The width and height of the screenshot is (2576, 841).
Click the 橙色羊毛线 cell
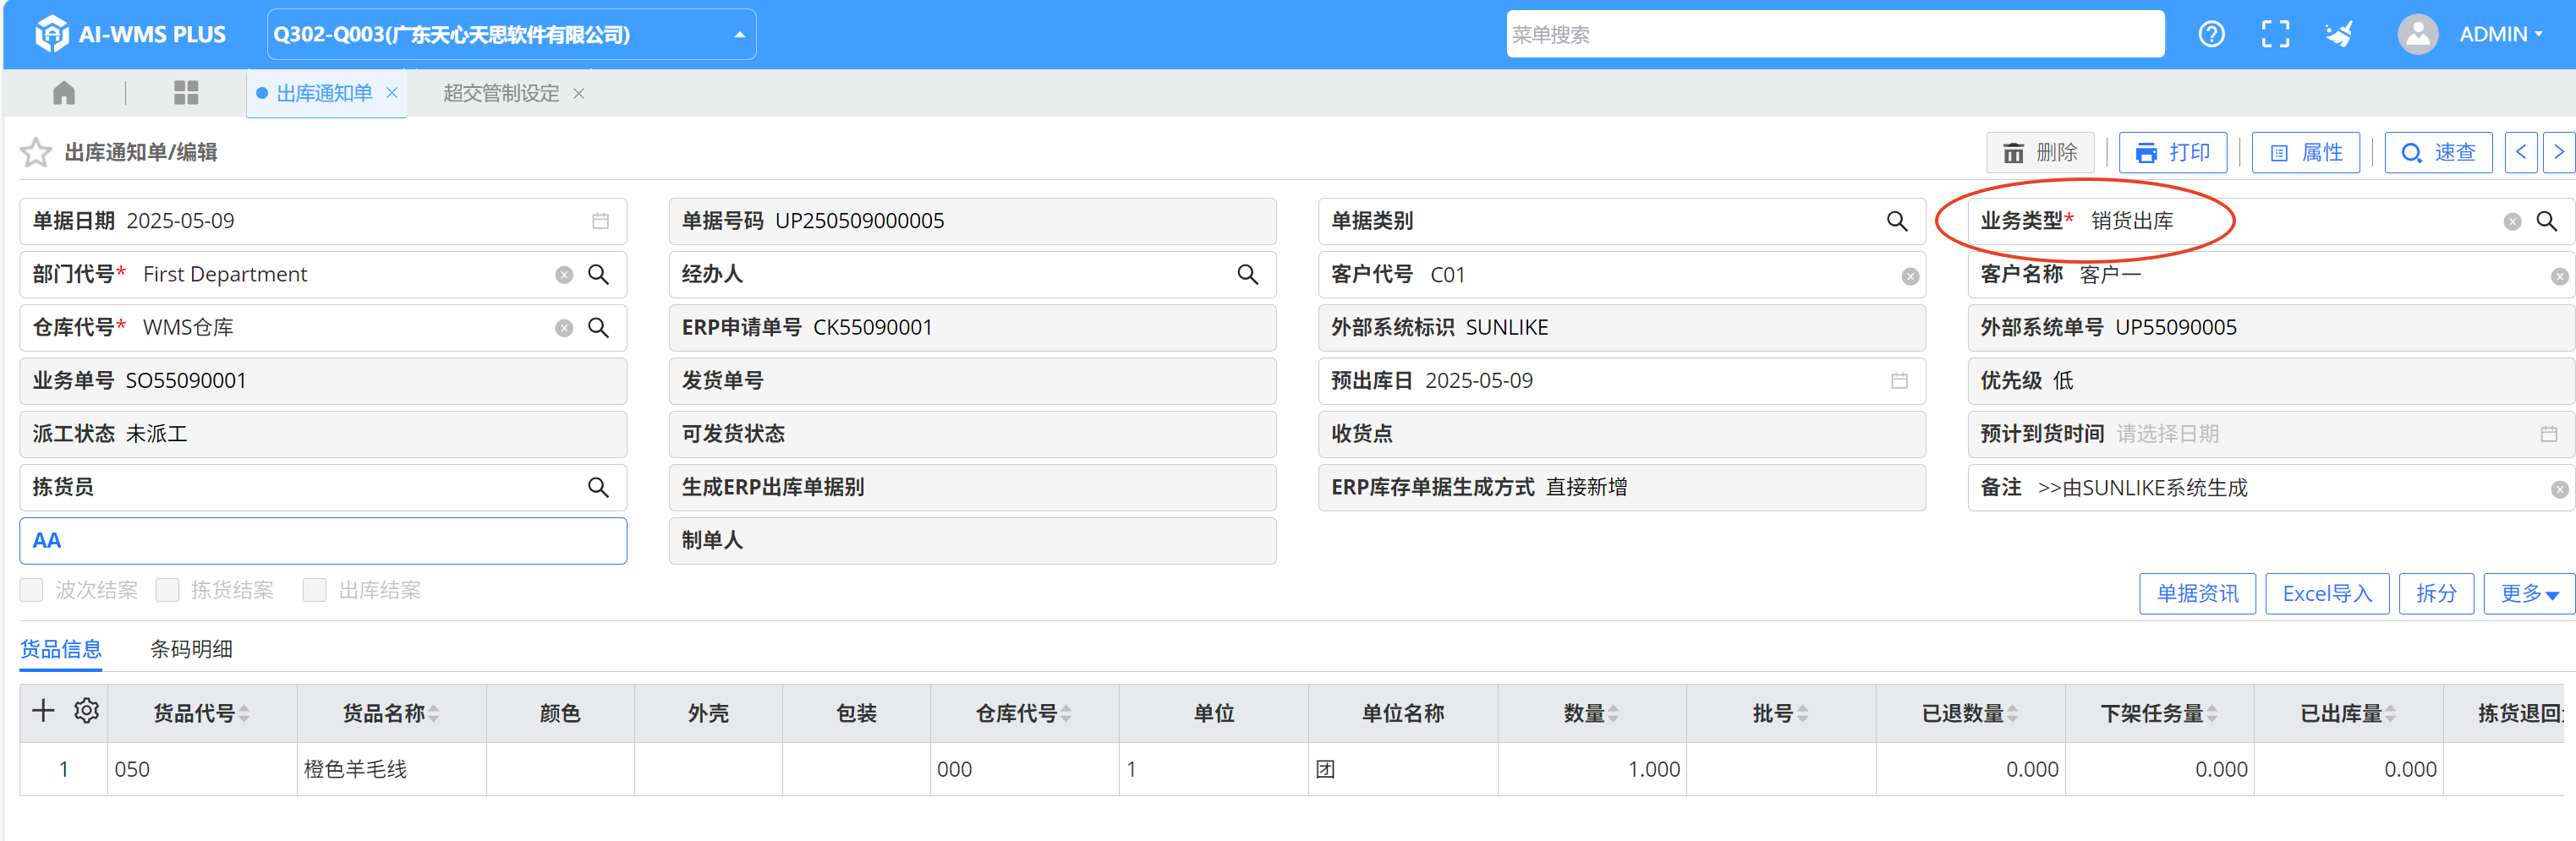(x=391, y=769)
